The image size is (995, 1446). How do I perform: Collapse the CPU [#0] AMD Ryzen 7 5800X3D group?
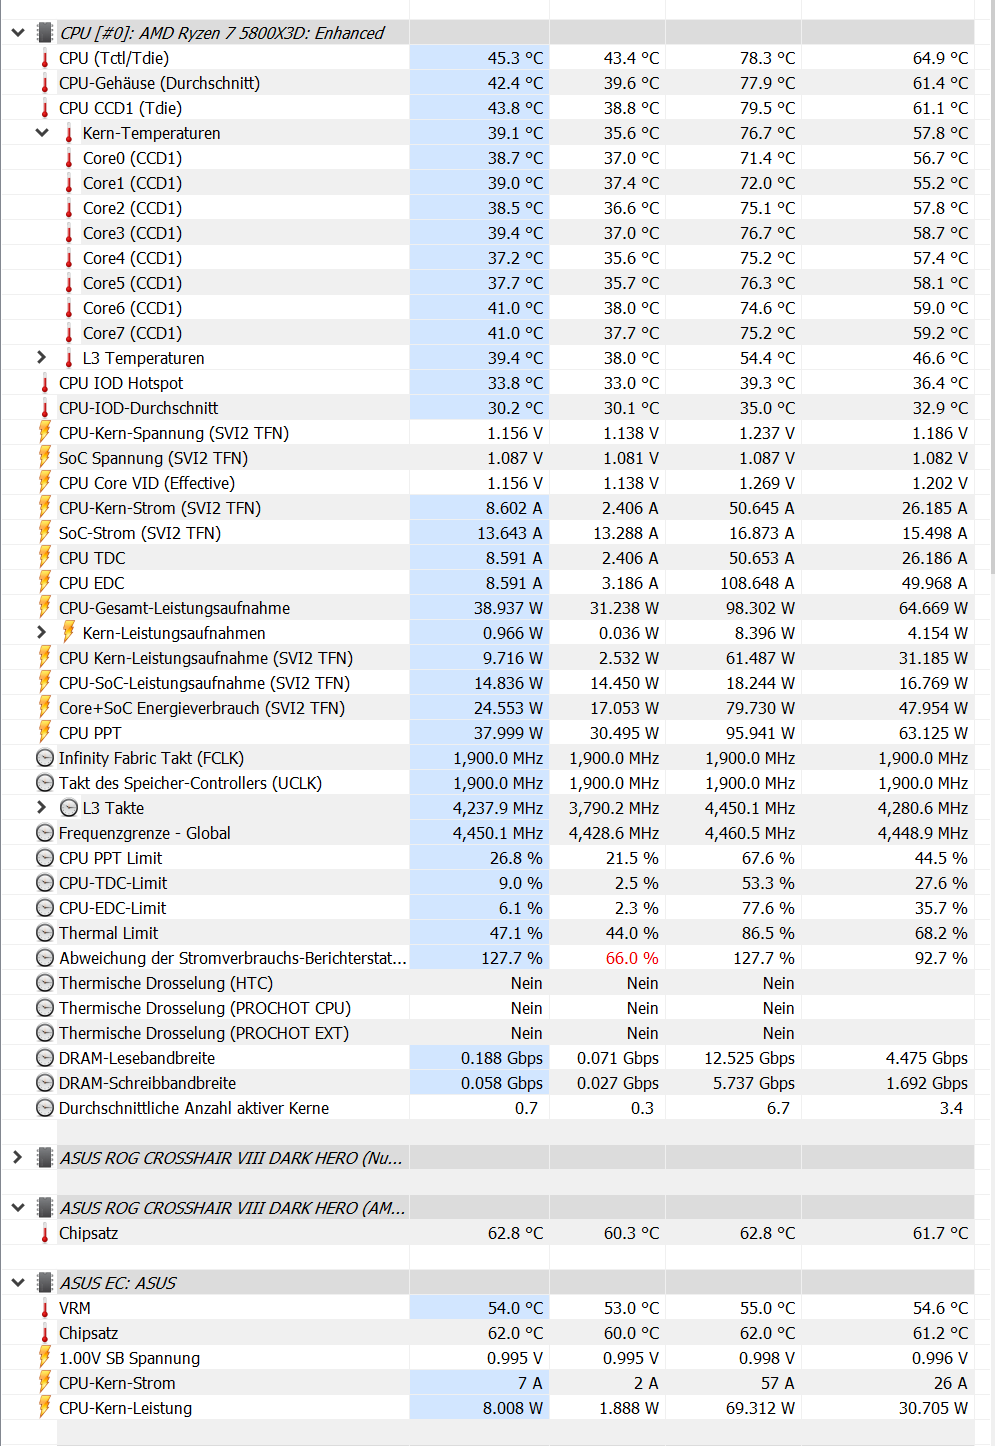tap(18, 33)
